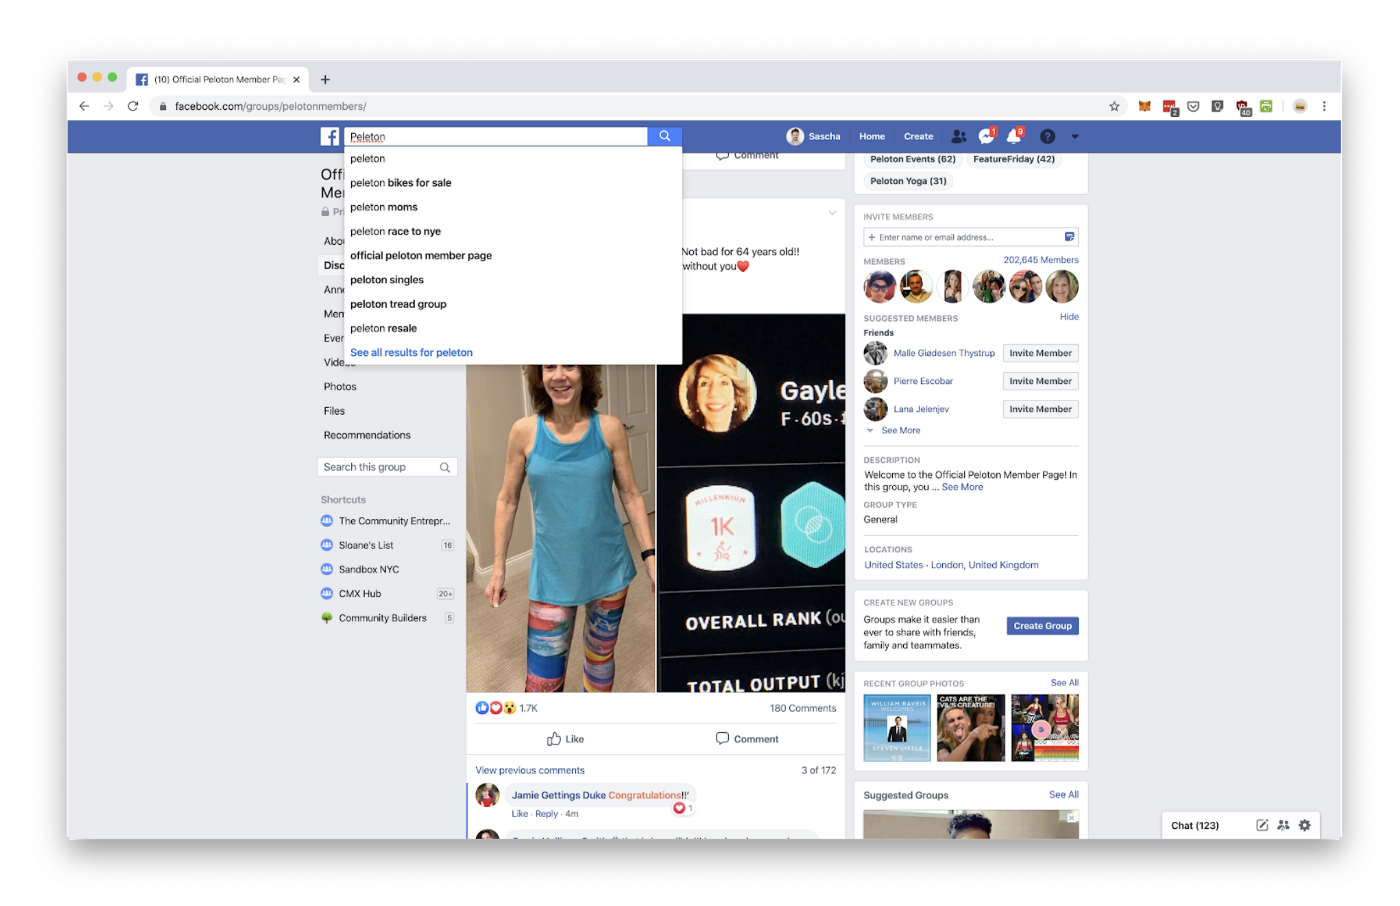
Task: Hide the suggested members section
Action: pyautogui.click(x=1069, y=317)
